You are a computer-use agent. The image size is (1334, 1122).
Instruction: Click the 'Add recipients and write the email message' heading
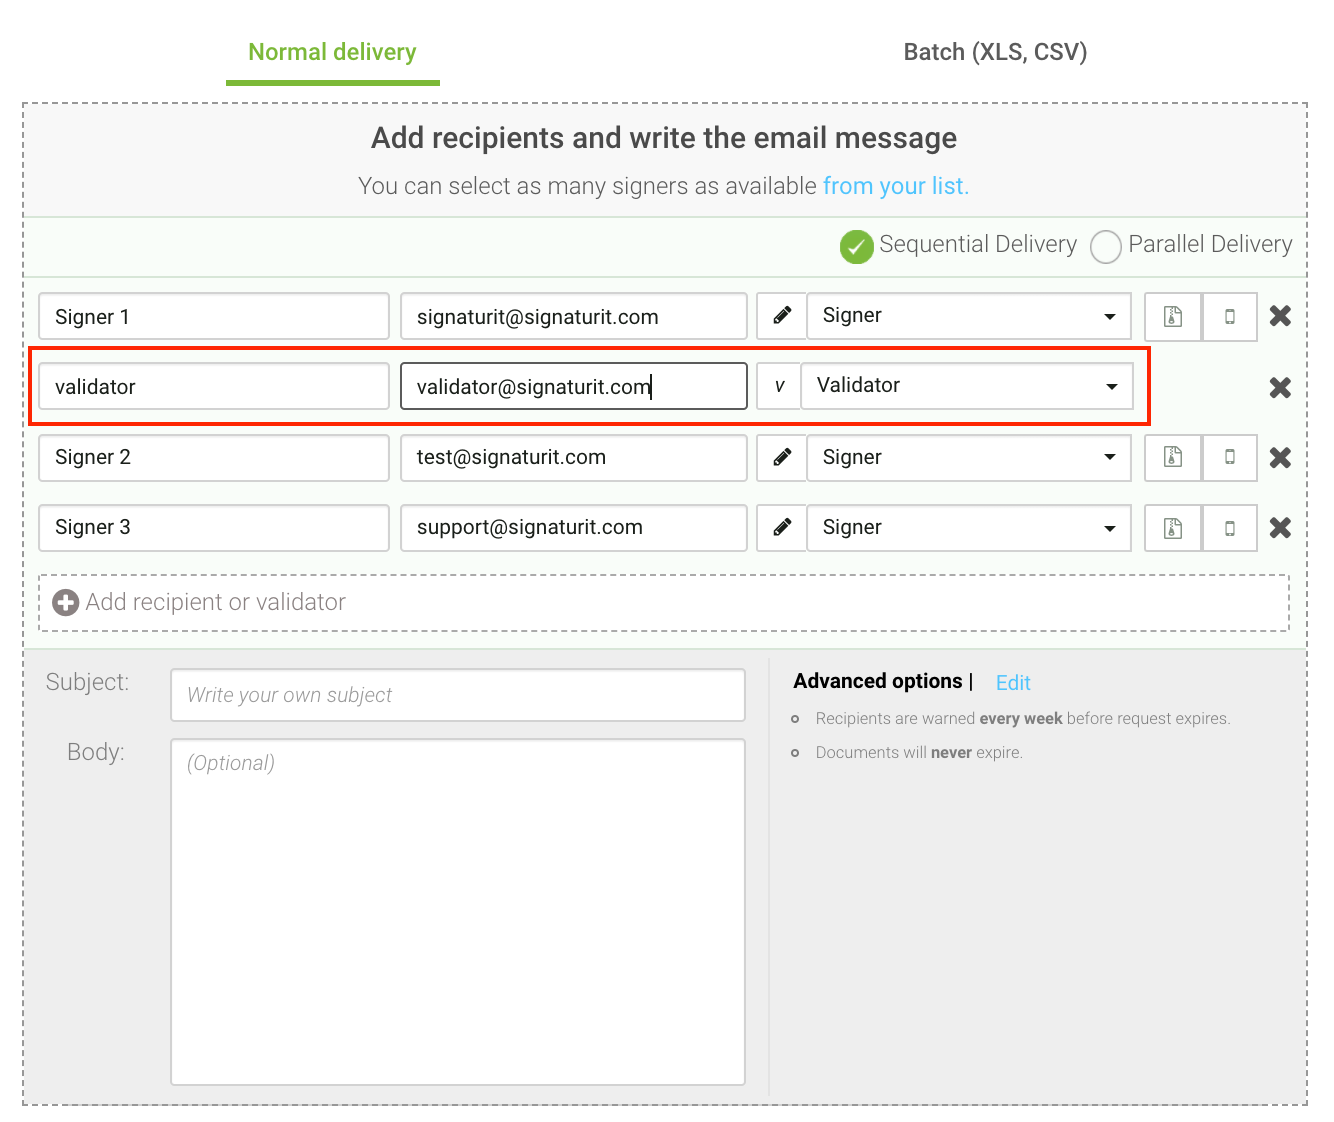click(x=664, y=138)
